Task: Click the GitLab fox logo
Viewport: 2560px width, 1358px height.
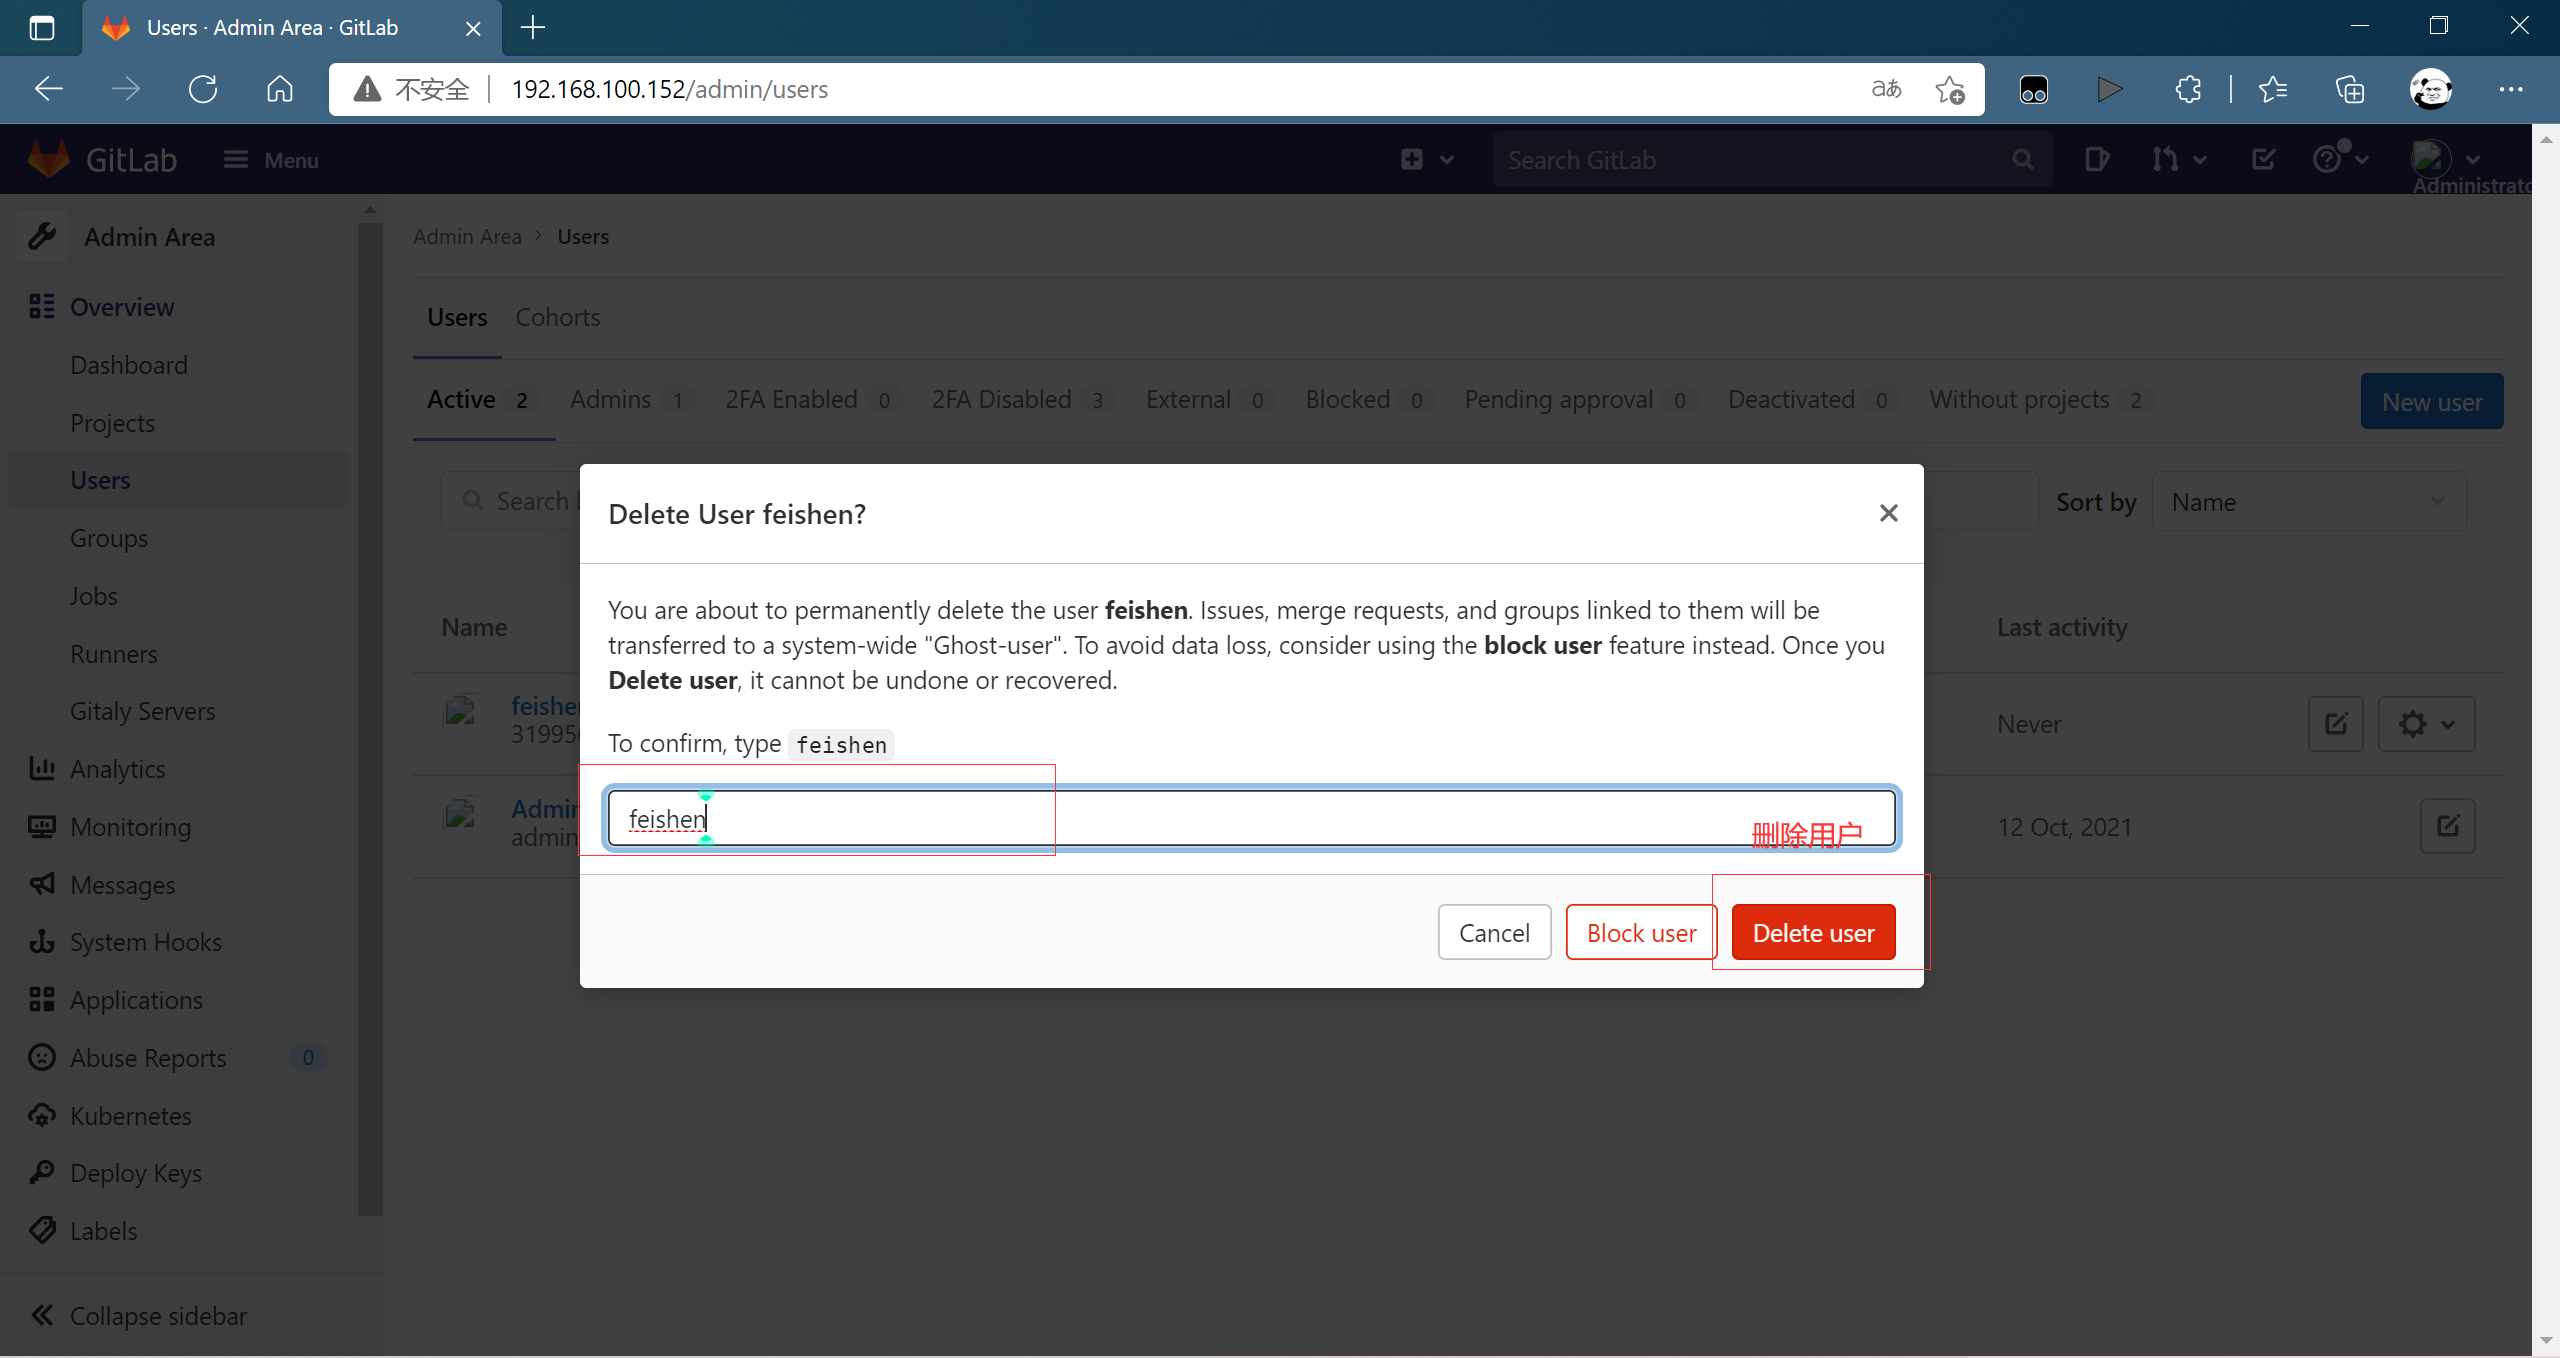Action: pos(48,160)
